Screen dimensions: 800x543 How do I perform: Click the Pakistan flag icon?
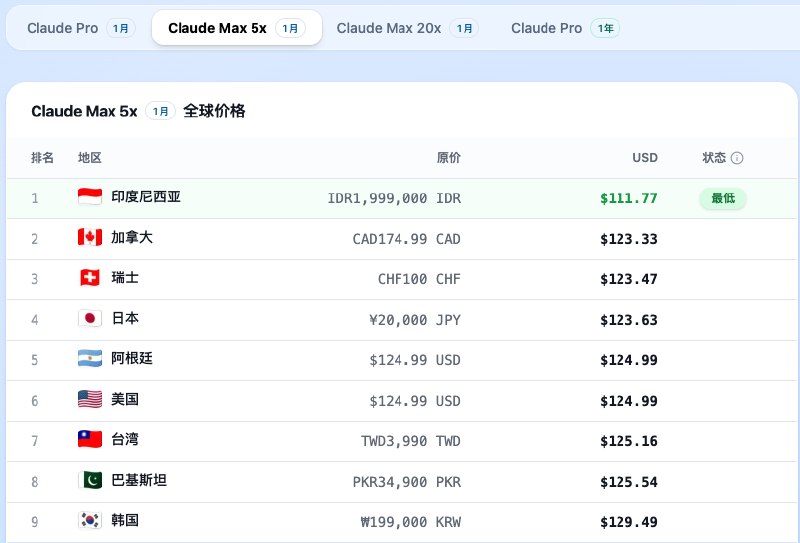(90, 480)
